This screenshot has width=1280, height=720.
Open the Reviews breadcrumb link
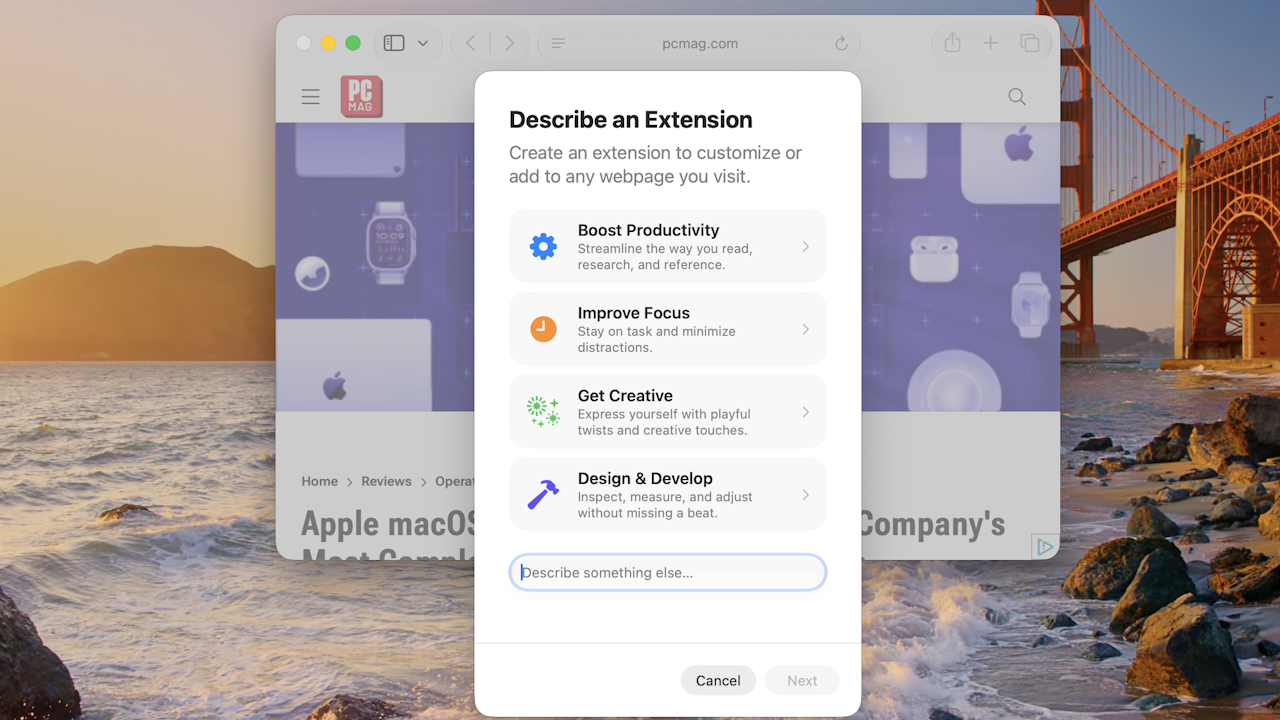[x=386, y=481]
